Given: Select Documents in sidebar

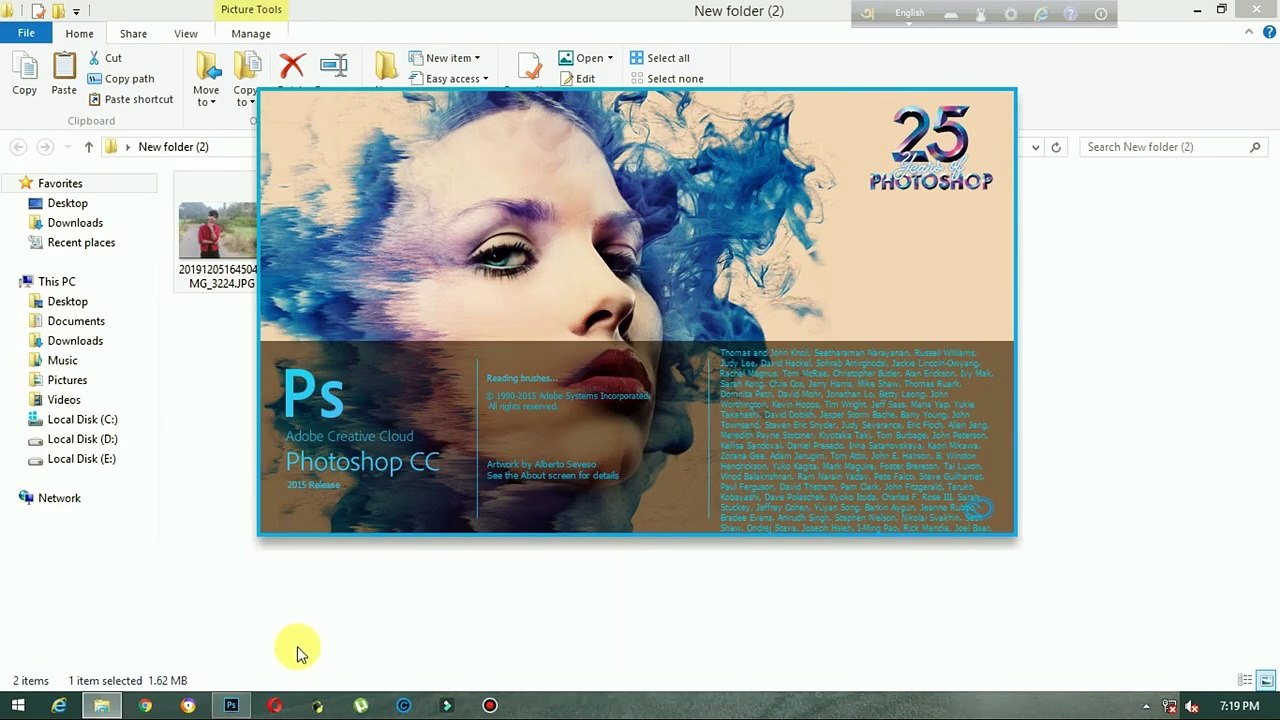Looking at the screenshot, I should click(76, 321).
